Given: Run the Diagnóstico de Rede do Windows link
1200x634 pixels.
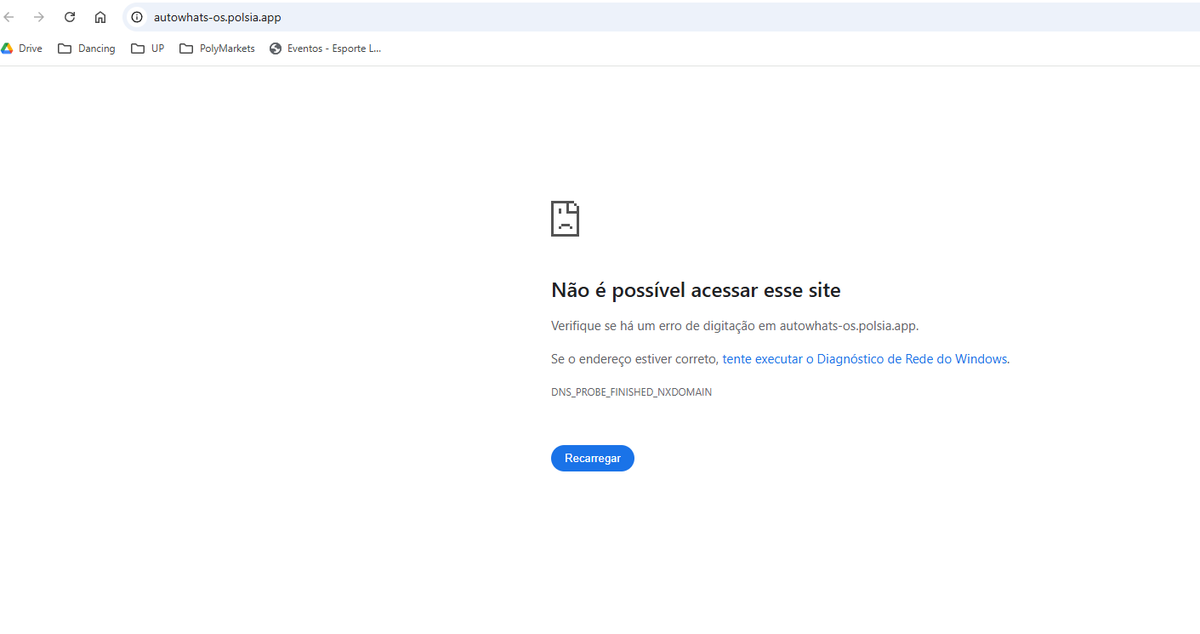Looking at the screenshot, I should (x=865, y=359).
